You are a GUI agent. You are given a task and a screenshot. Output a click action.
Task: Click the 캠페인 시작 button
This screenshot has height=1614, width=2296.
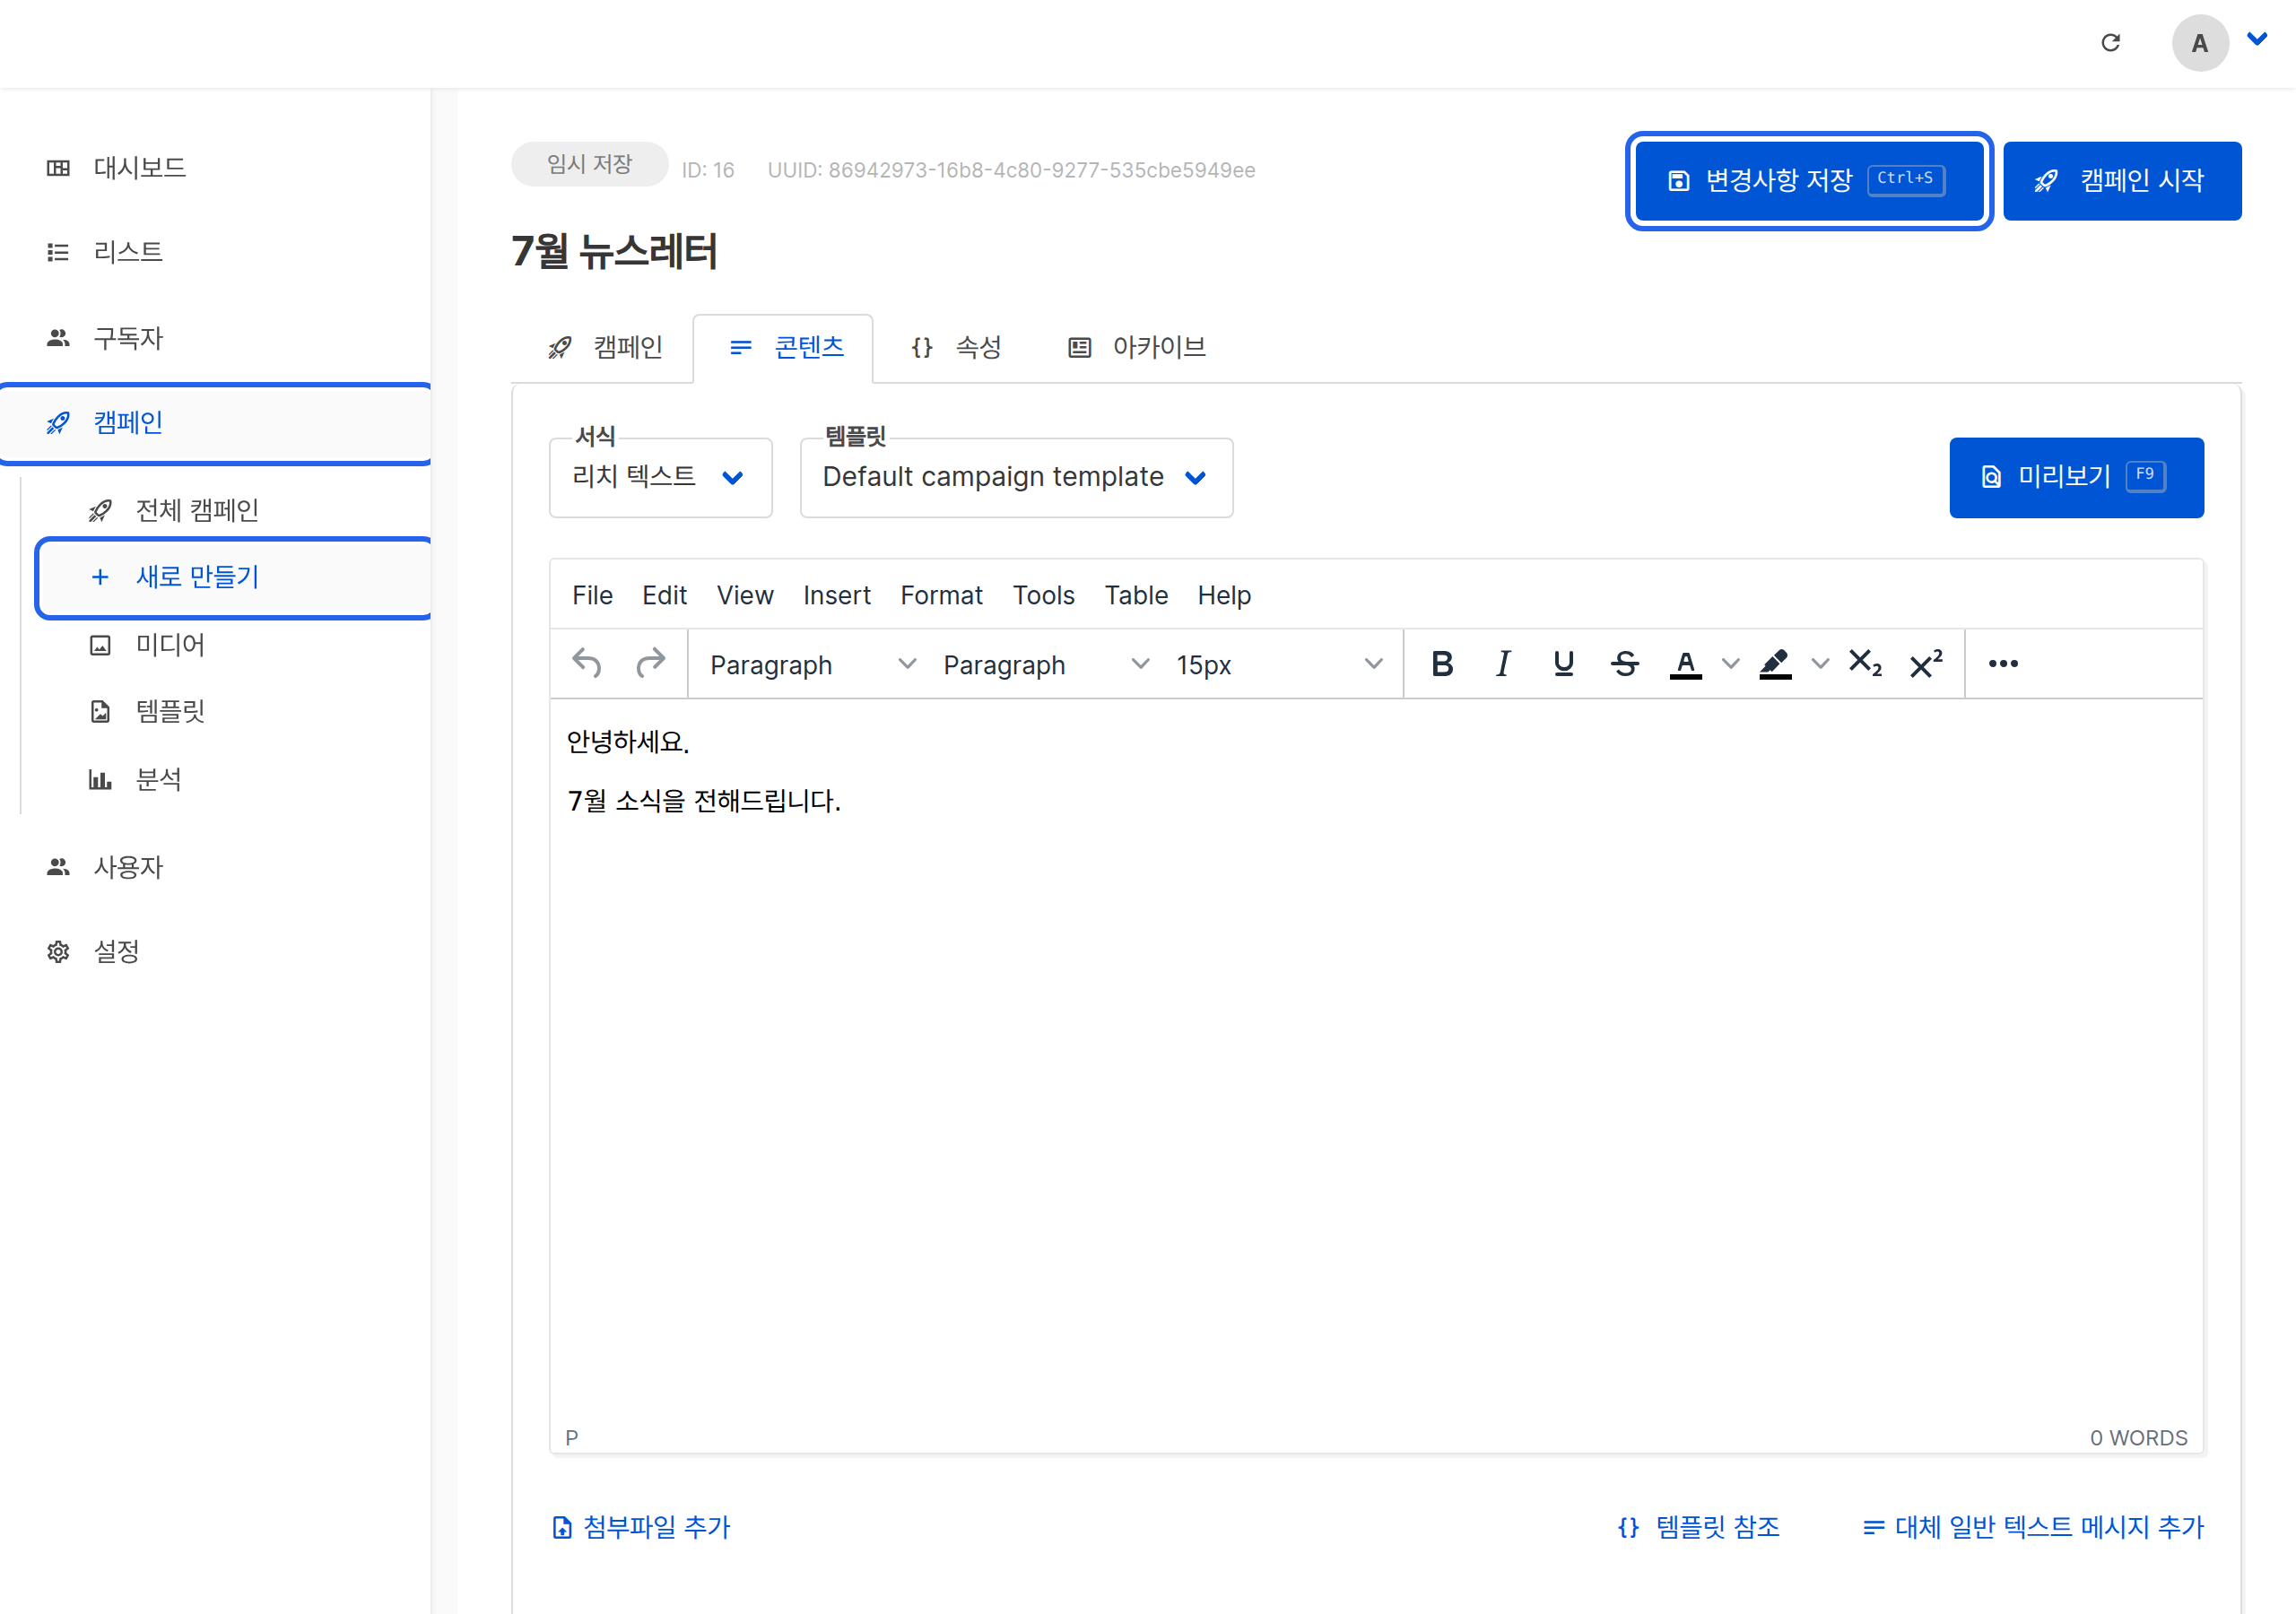click(2122, 181)
